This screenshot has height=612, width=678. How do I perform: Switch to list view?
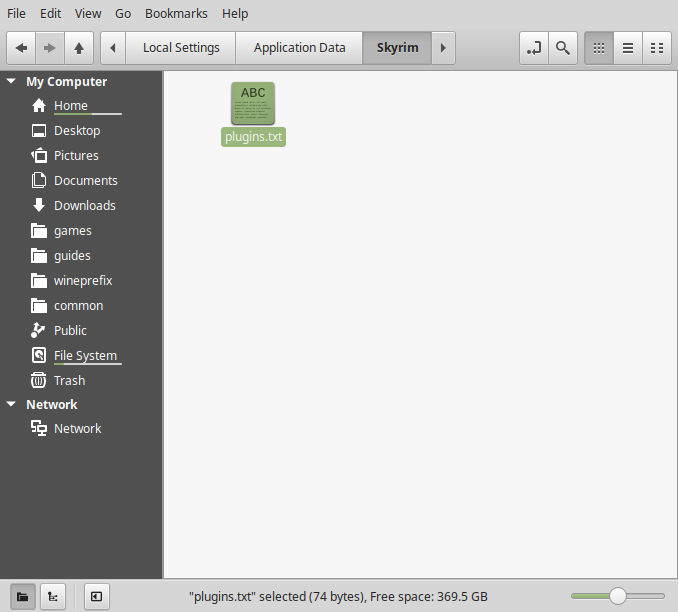tap(628, 48)
